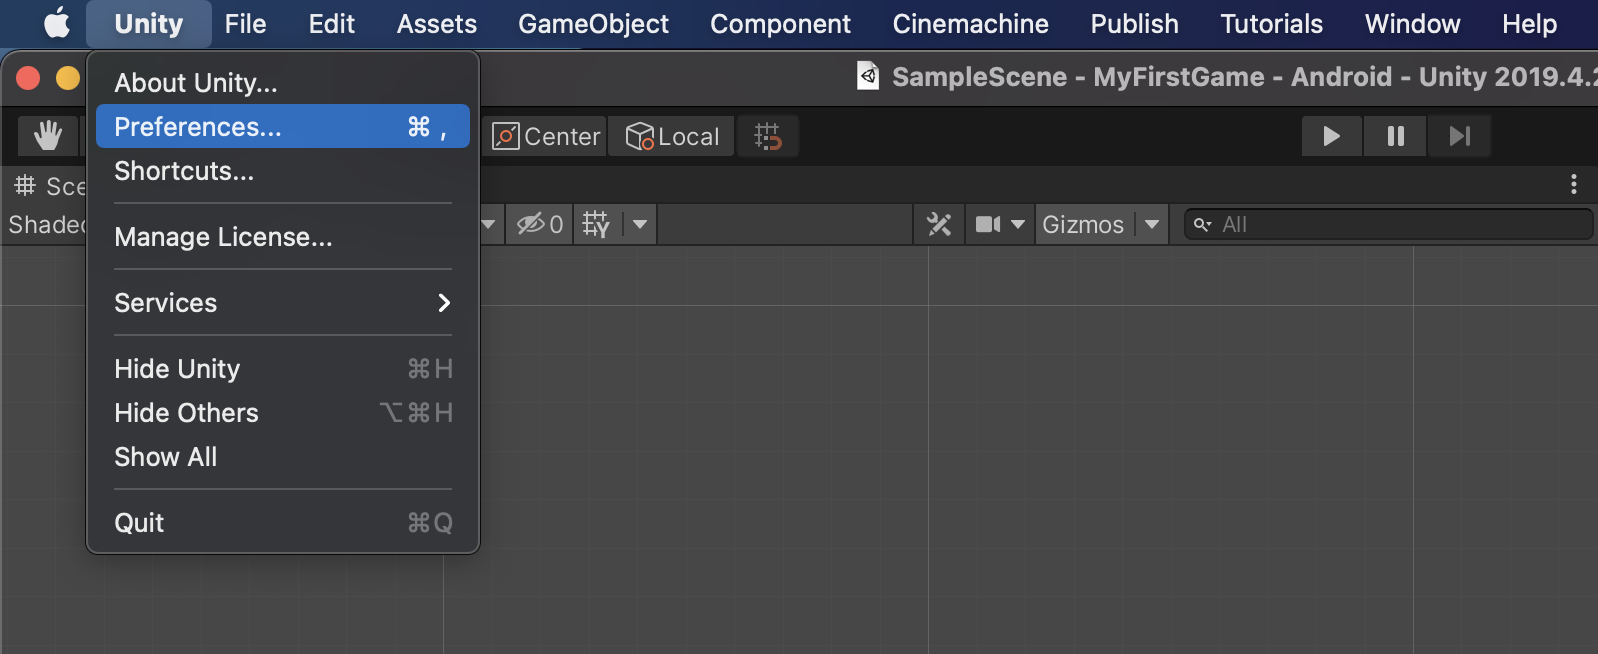Viewport: 1598px width, 654px height.
Task: Open About Unity
Action: [x=283, y=83]
